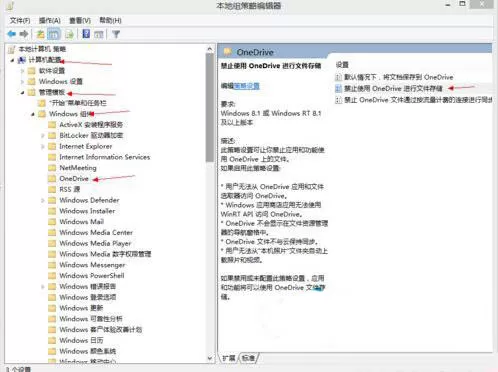Viewport: 498px width, 372px height.
Task: Expand the Windows 错误报告 node
Action: pos(43,287)
